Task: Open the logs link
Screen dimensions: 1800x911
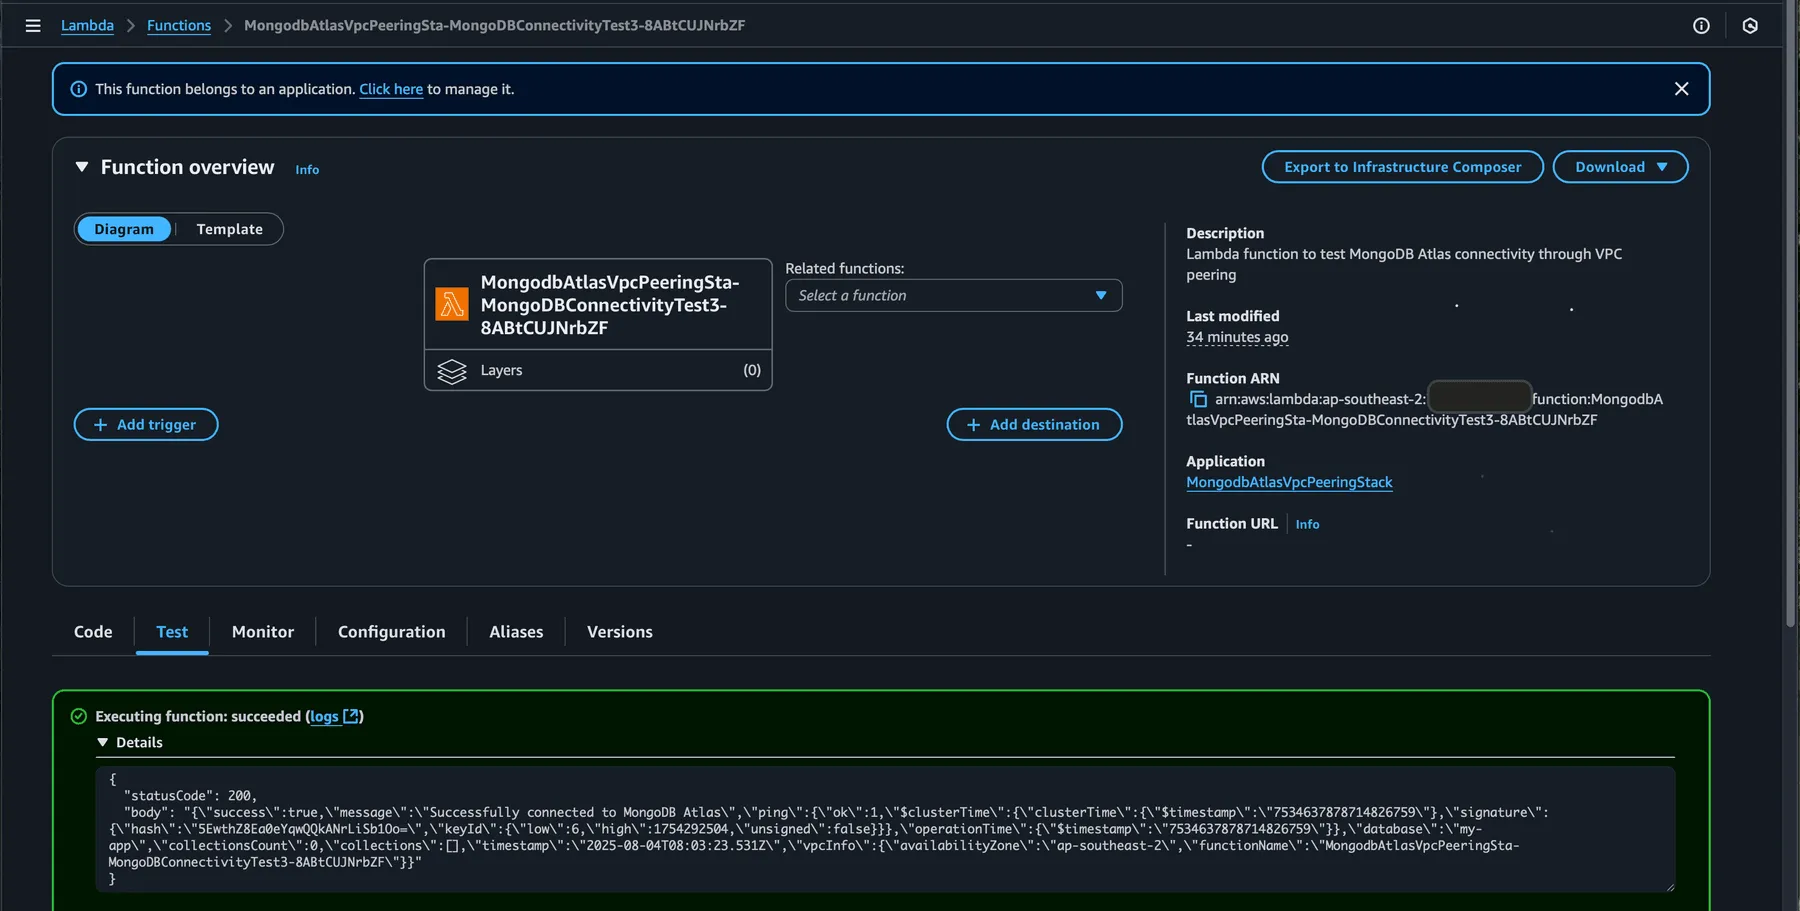Action: (x=324, y=716)
